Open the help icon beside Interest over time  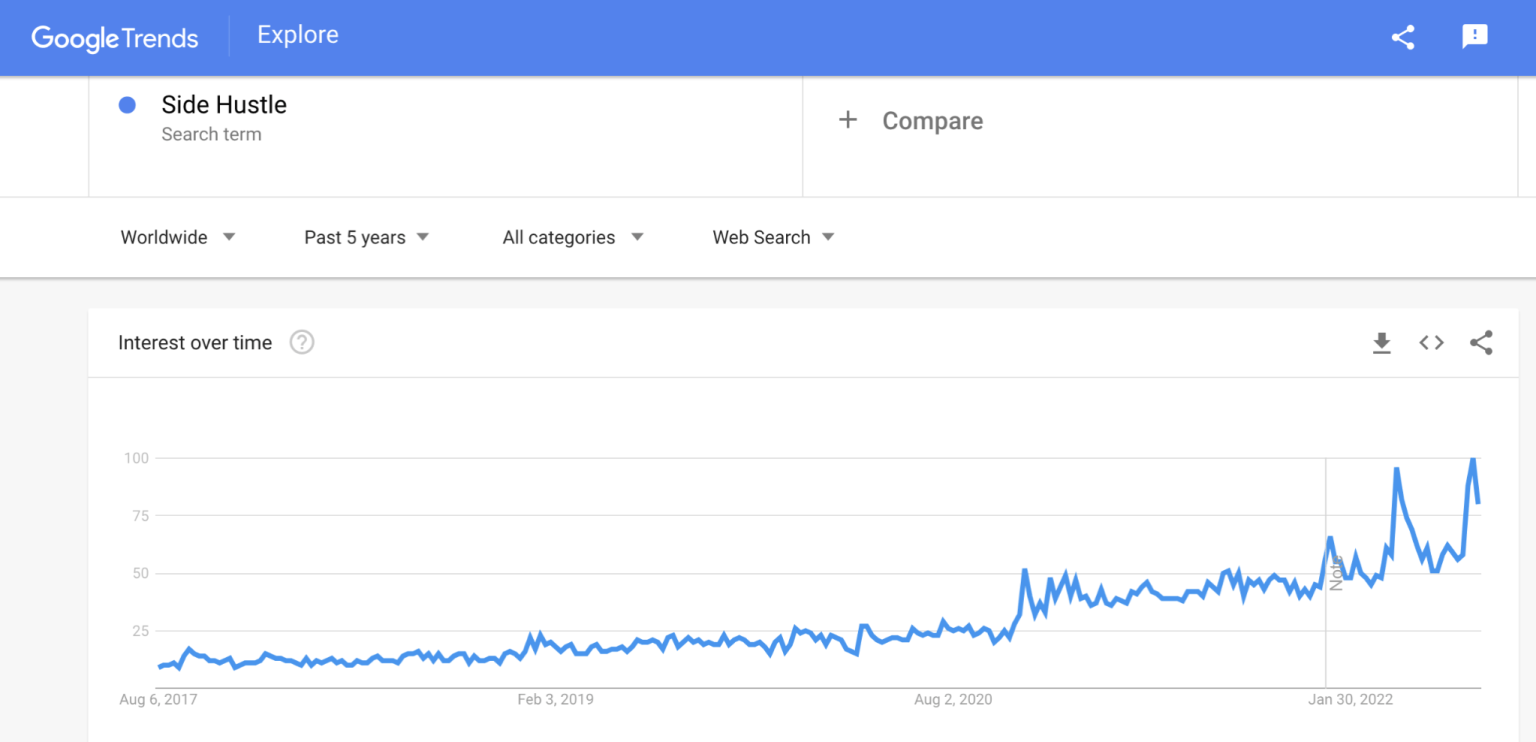302,343
